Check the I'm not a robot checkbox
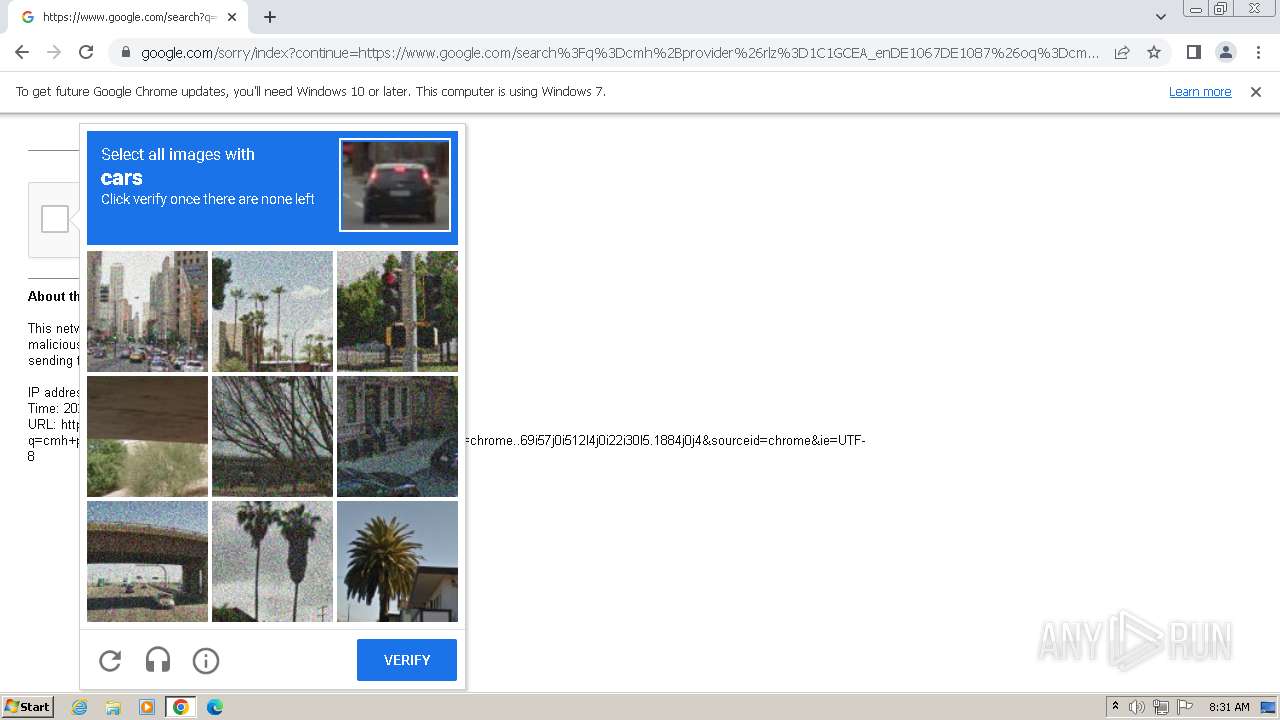This screenshot has height=720, width=1280. (55, 219)
